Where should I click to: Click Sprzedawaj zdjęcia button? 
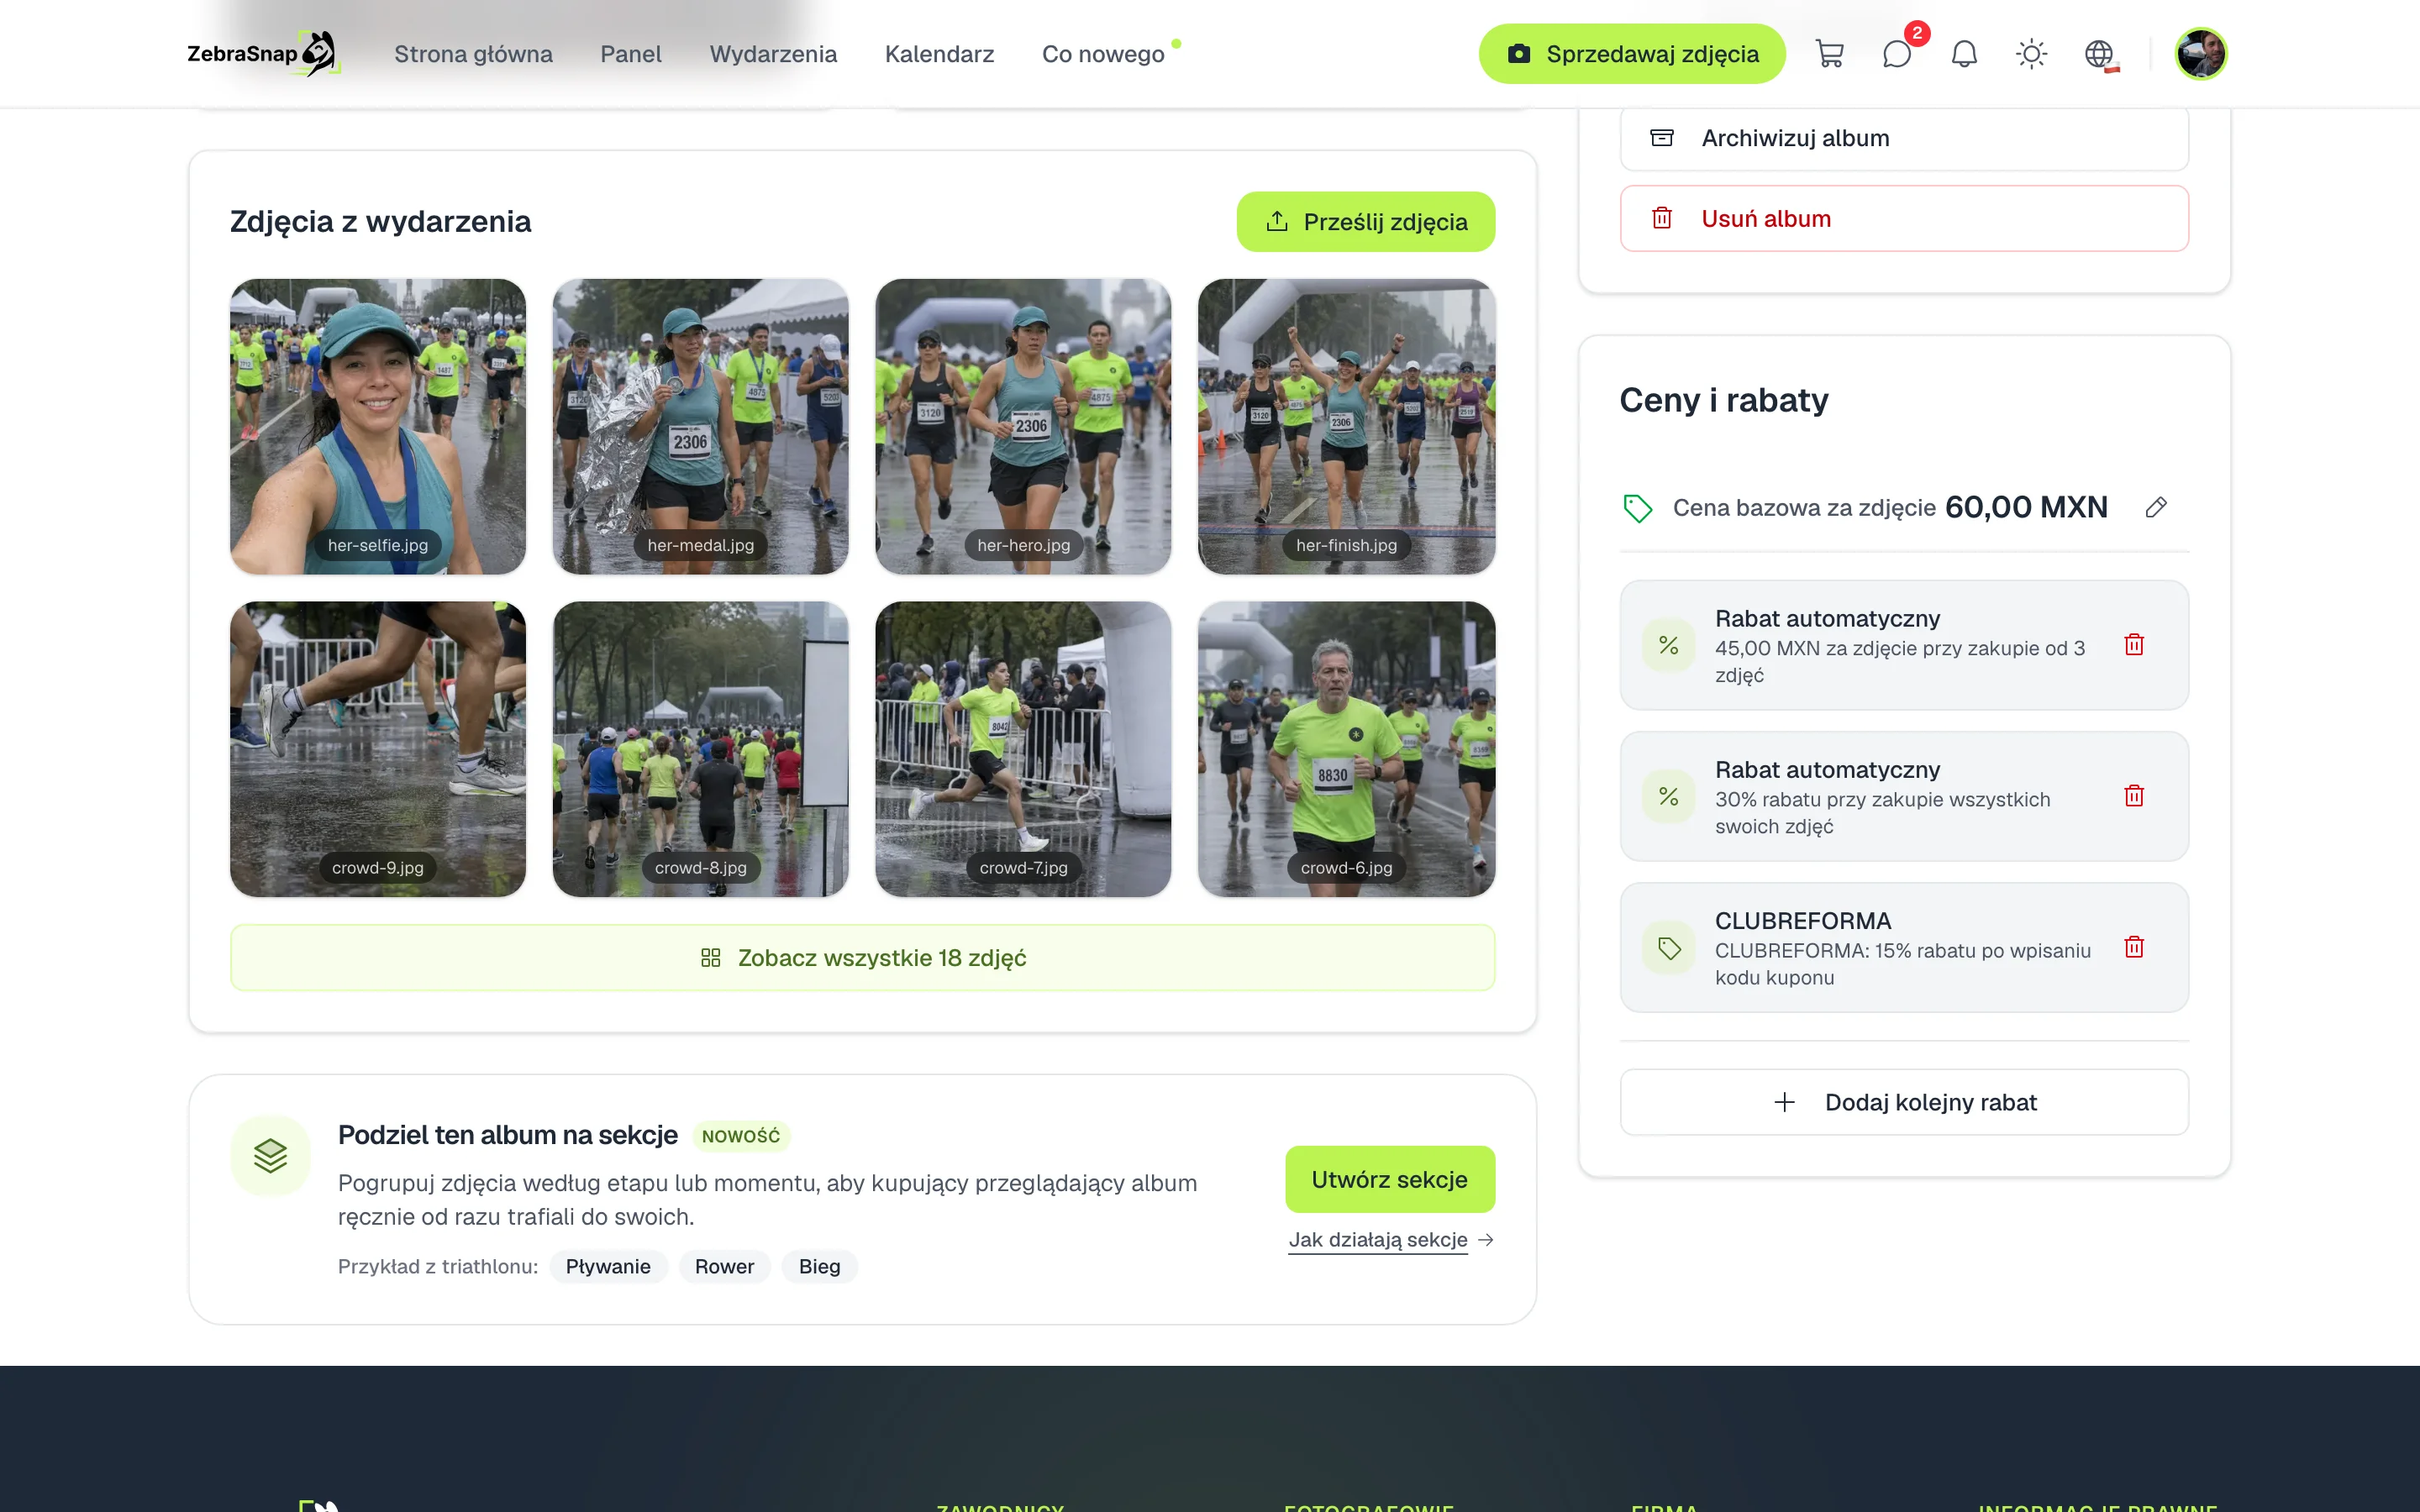click(1632, 54)
